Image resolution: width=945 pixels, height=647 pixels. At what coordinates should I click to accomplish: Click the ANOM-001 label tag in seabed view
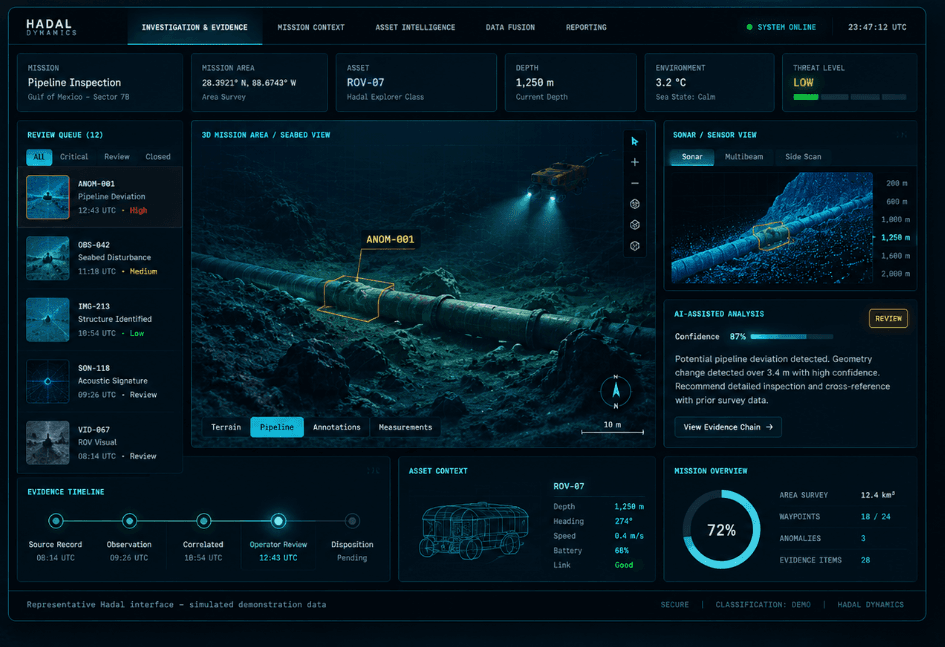pos(390,239)
